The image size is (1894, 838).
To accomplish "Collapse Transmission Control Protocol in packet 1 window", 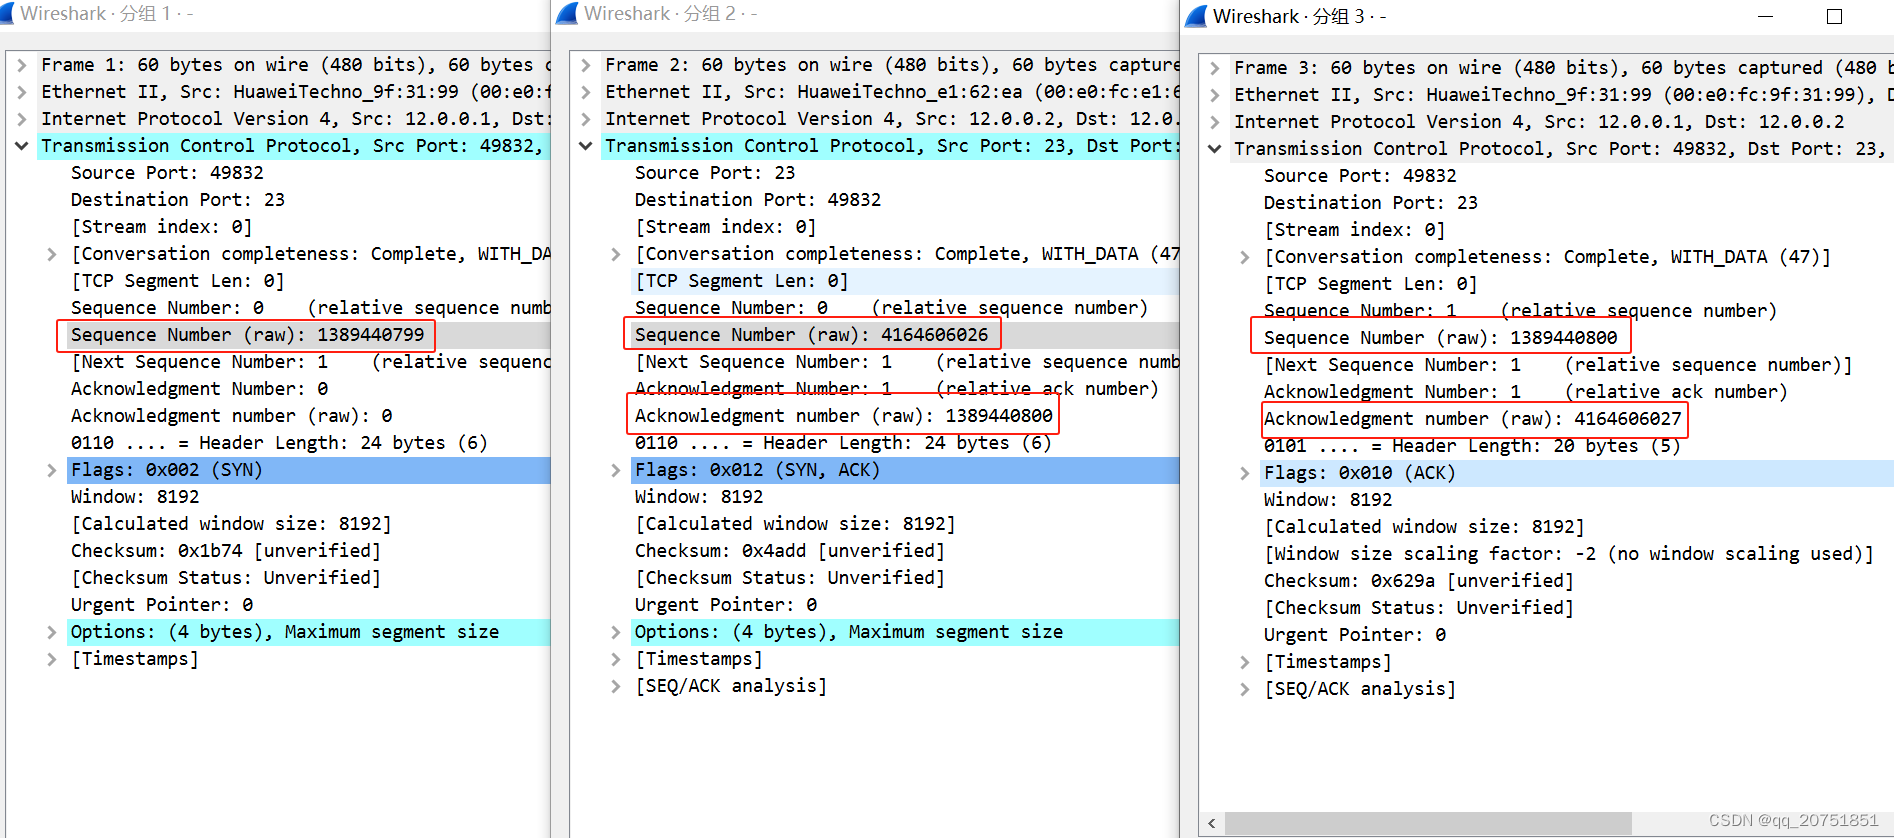I will tap(22, 146).
